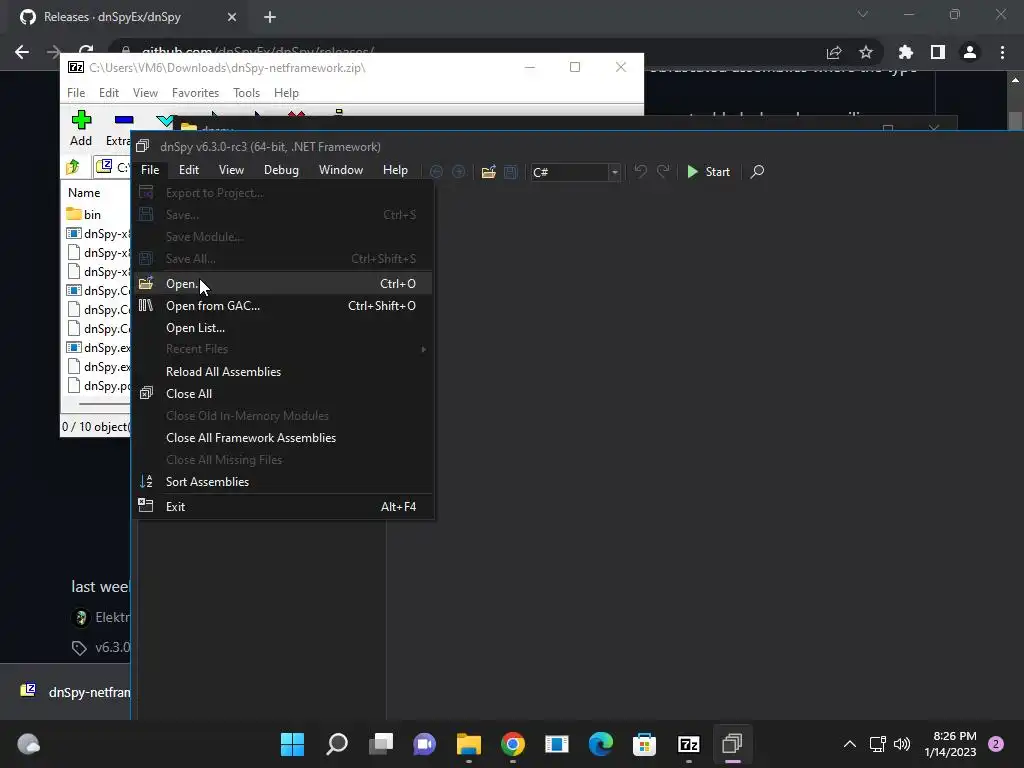Click the Open folder icon in dnSpy toolbar
Image resolution: width=1024 pixels, height=768 pixels.
coord(488,172)
